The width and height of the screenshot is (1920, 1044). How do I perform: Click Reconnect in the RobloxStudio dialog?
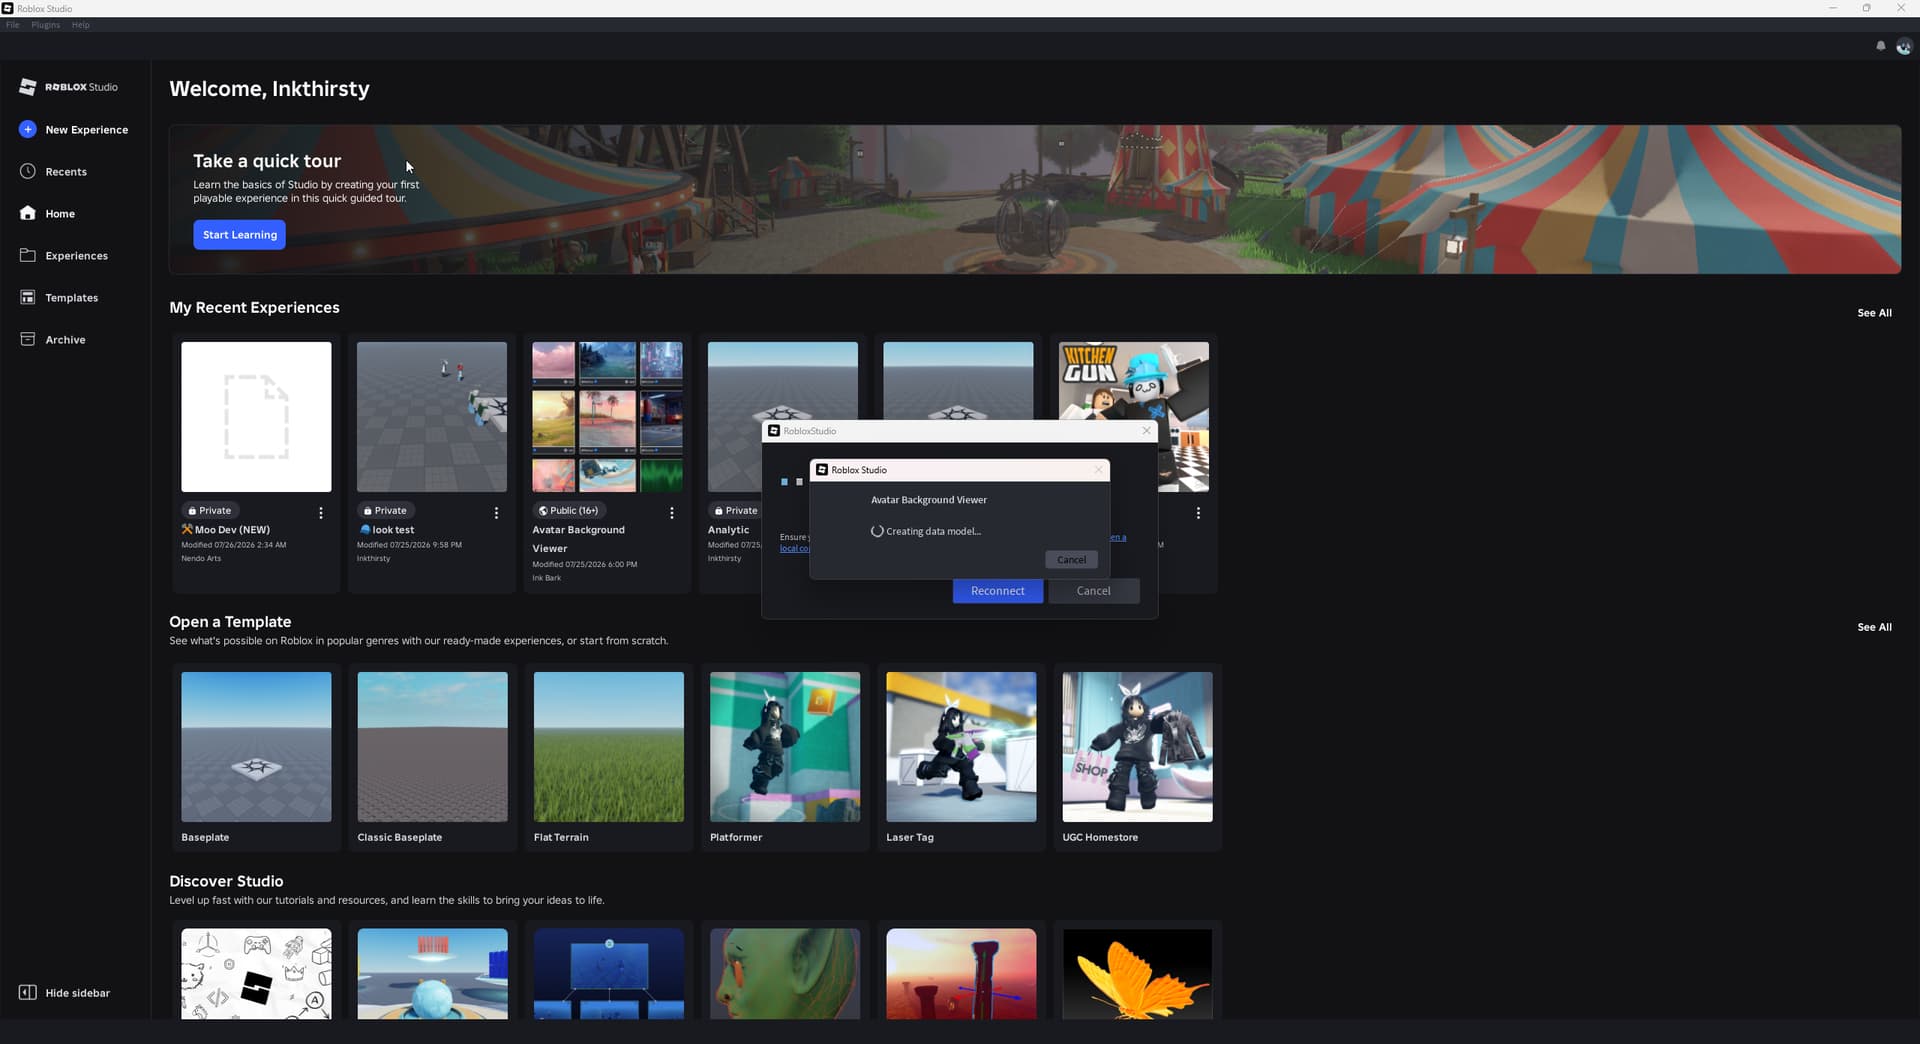[x=998, y=591]
